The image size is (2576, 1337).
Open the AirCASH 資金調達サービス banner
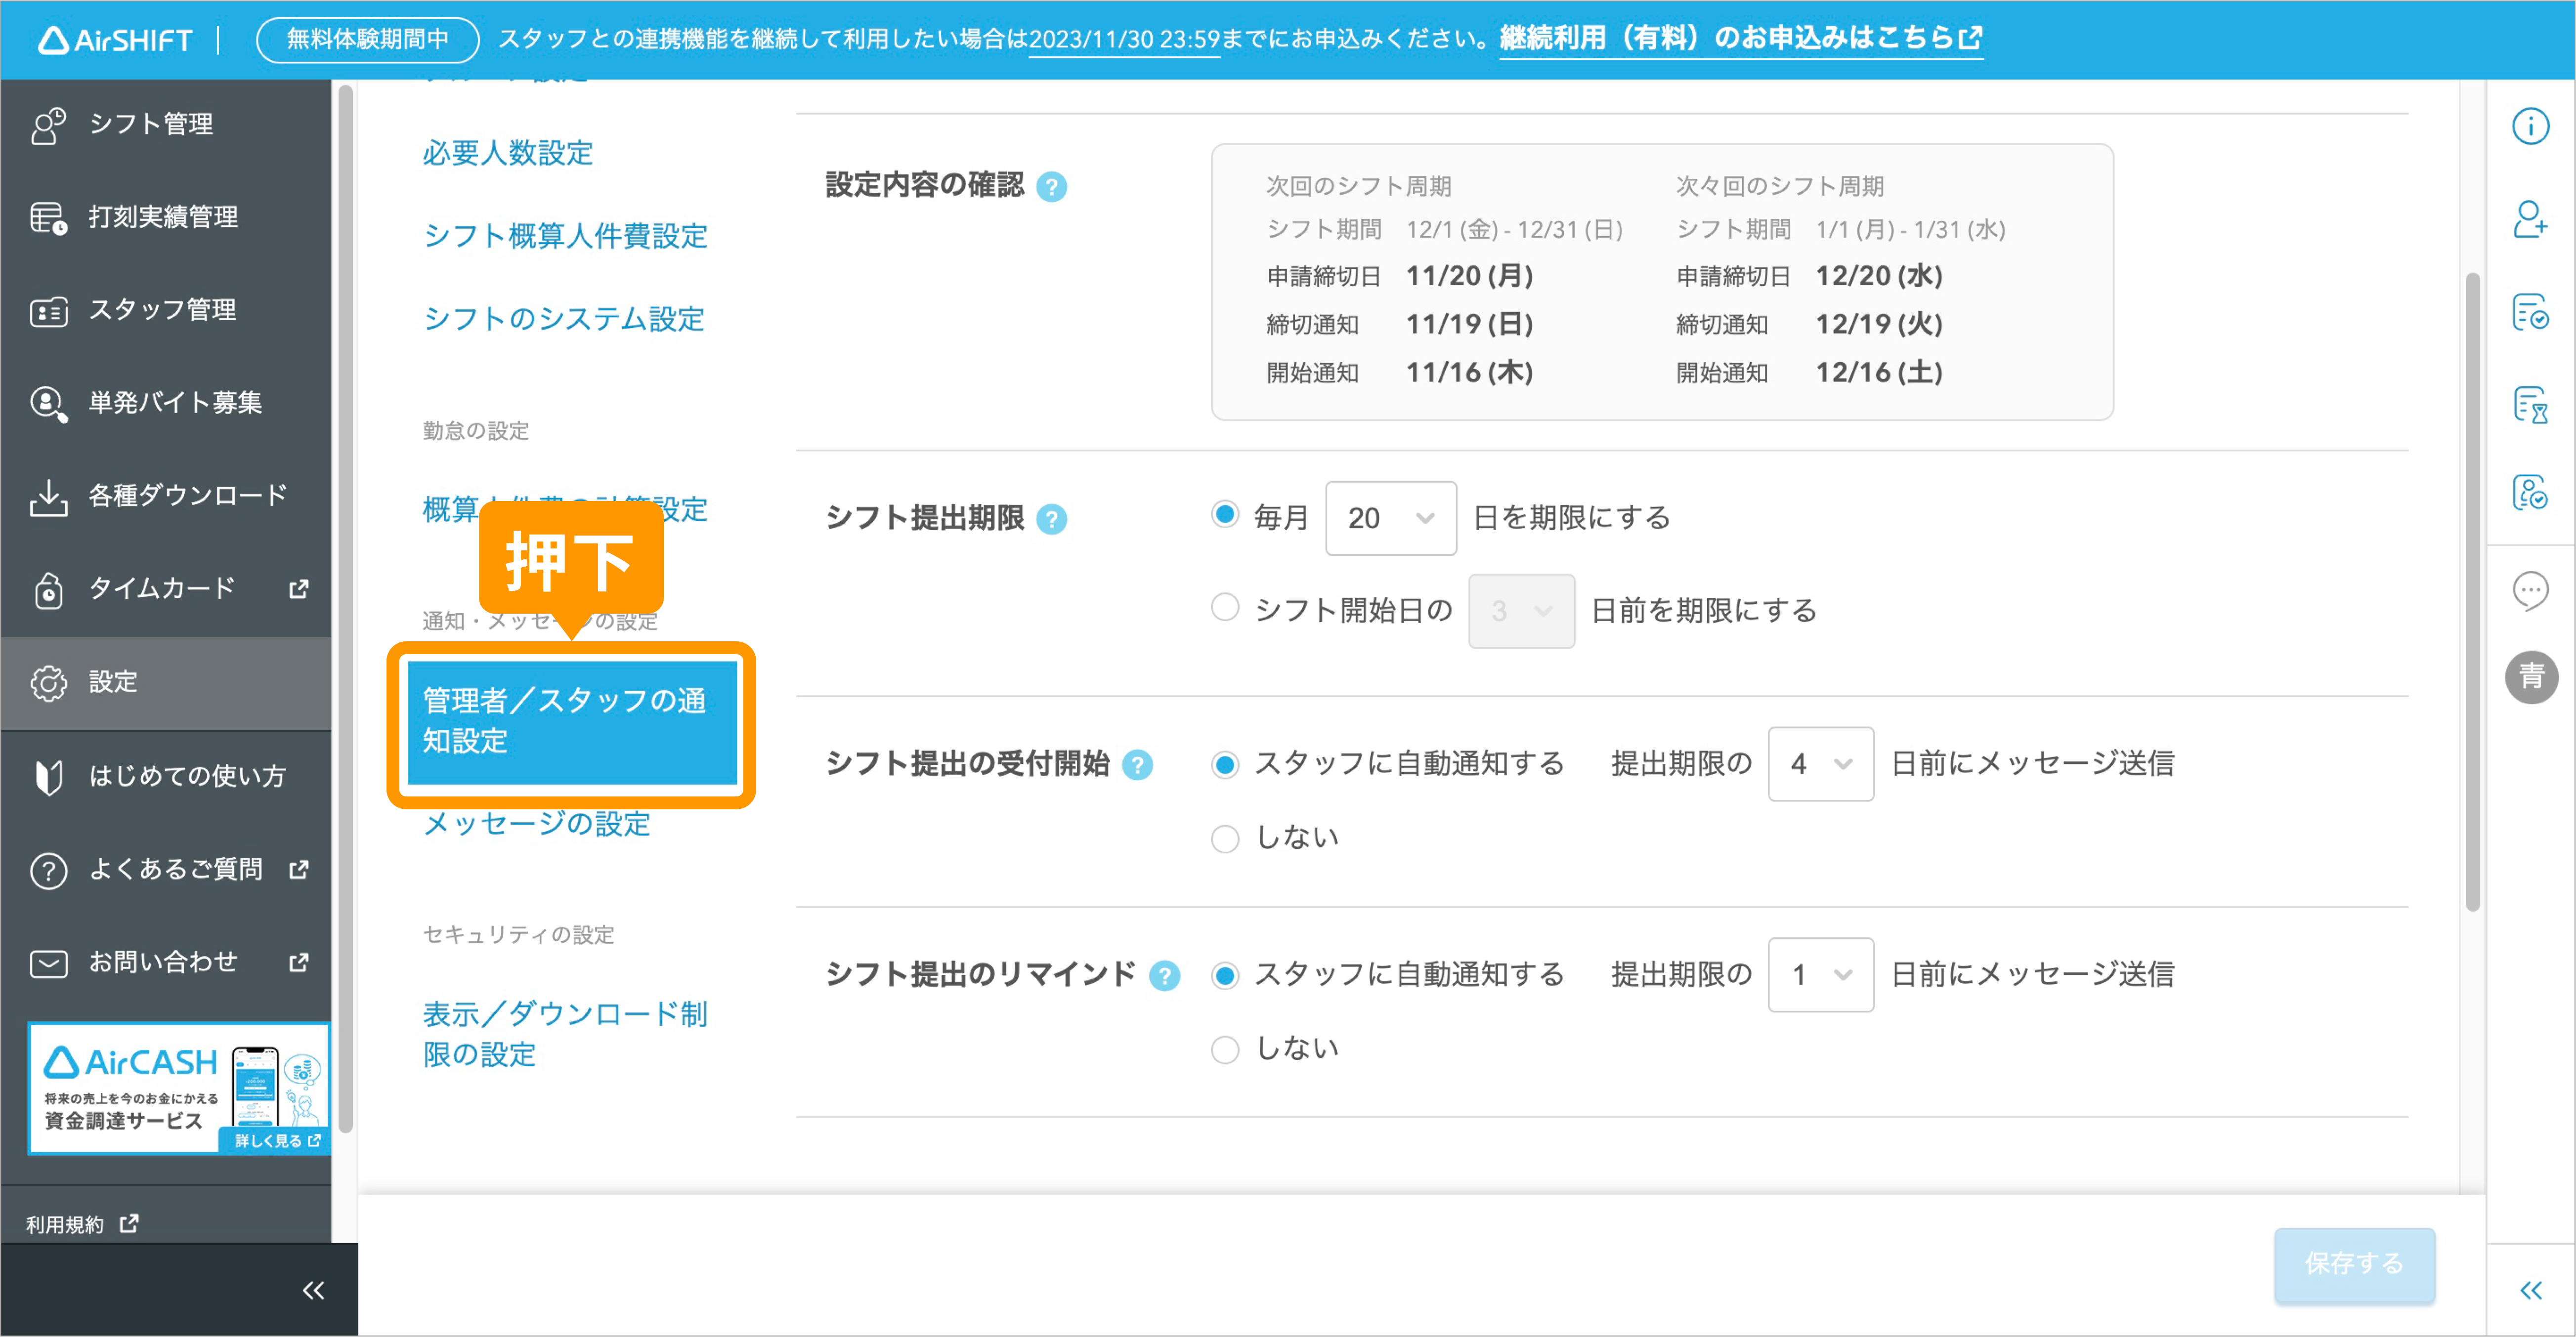point(179,1088)
